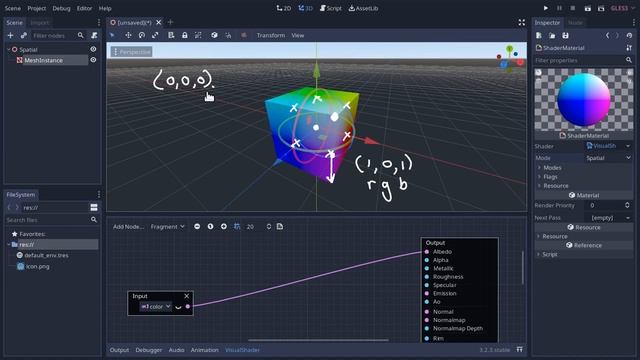Open the viewport View menu button

click(x=298, y=36)
